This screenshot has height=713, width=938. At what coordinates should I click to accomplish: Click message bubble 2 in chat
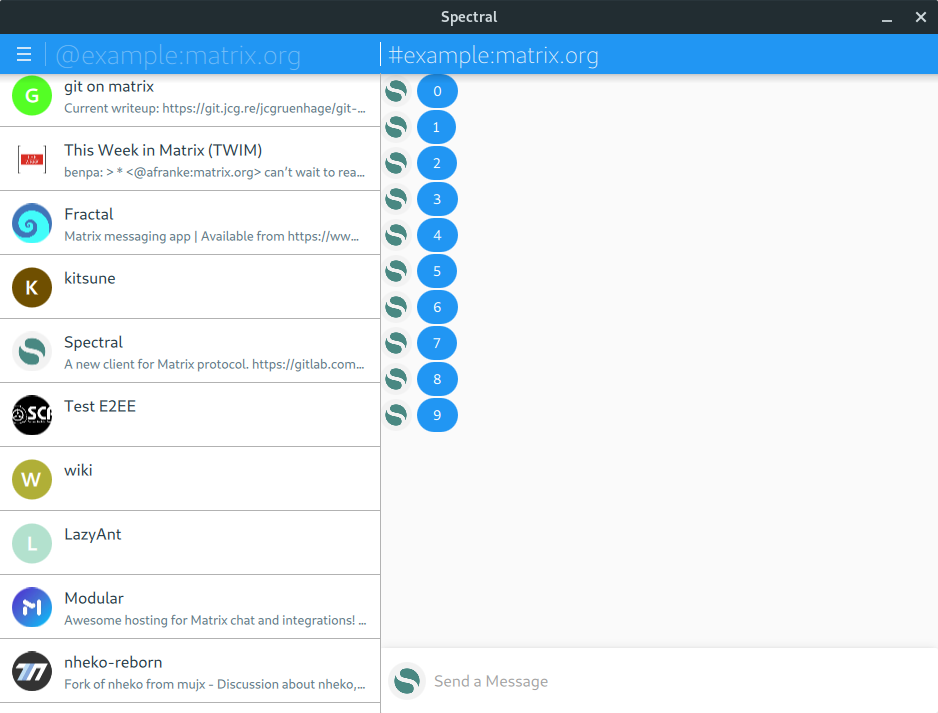(x=437, y=163)
